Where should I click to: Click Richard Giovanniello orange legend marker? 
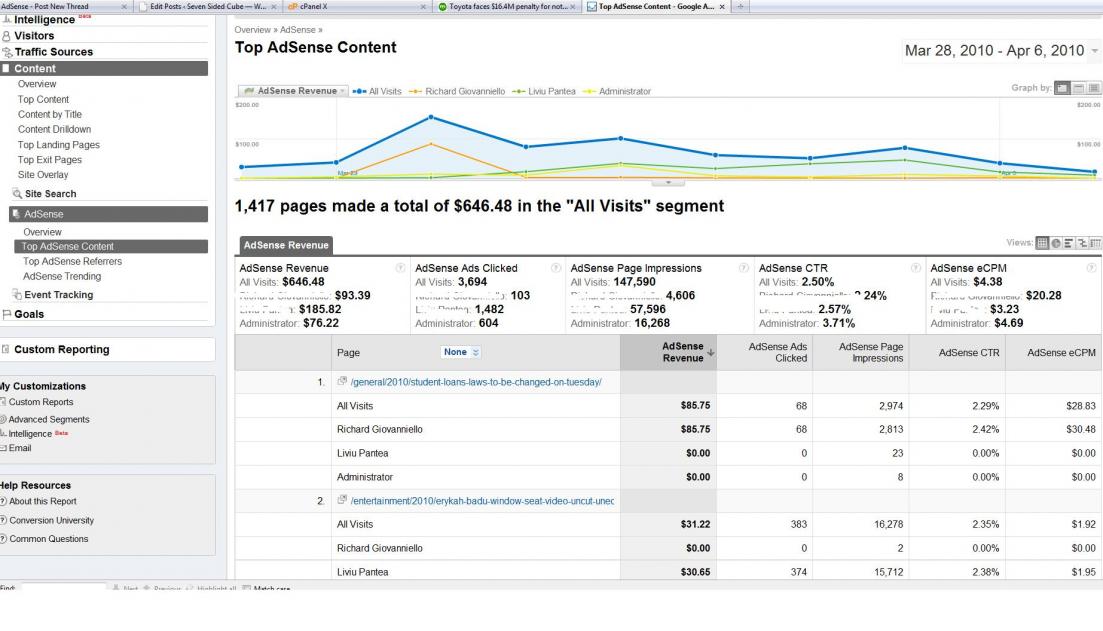[416, 91]
